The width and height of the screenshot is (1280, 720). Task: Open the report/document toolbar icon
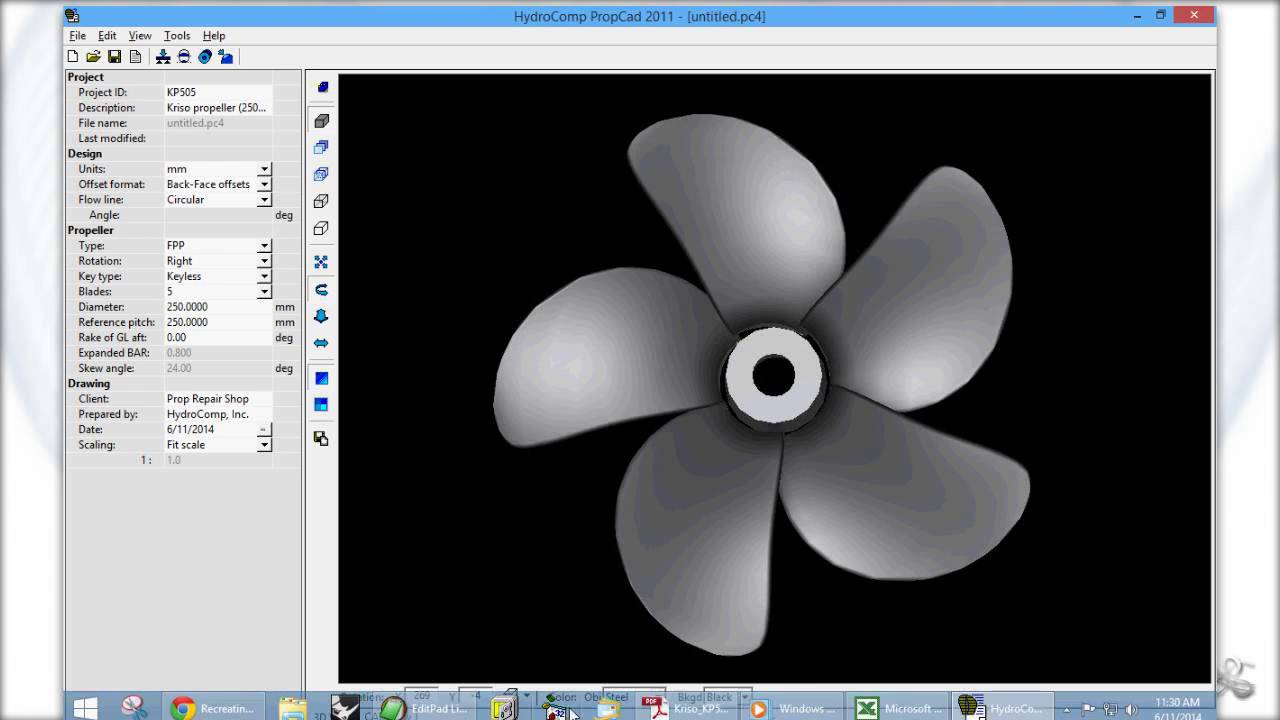(x=137, y=56)
